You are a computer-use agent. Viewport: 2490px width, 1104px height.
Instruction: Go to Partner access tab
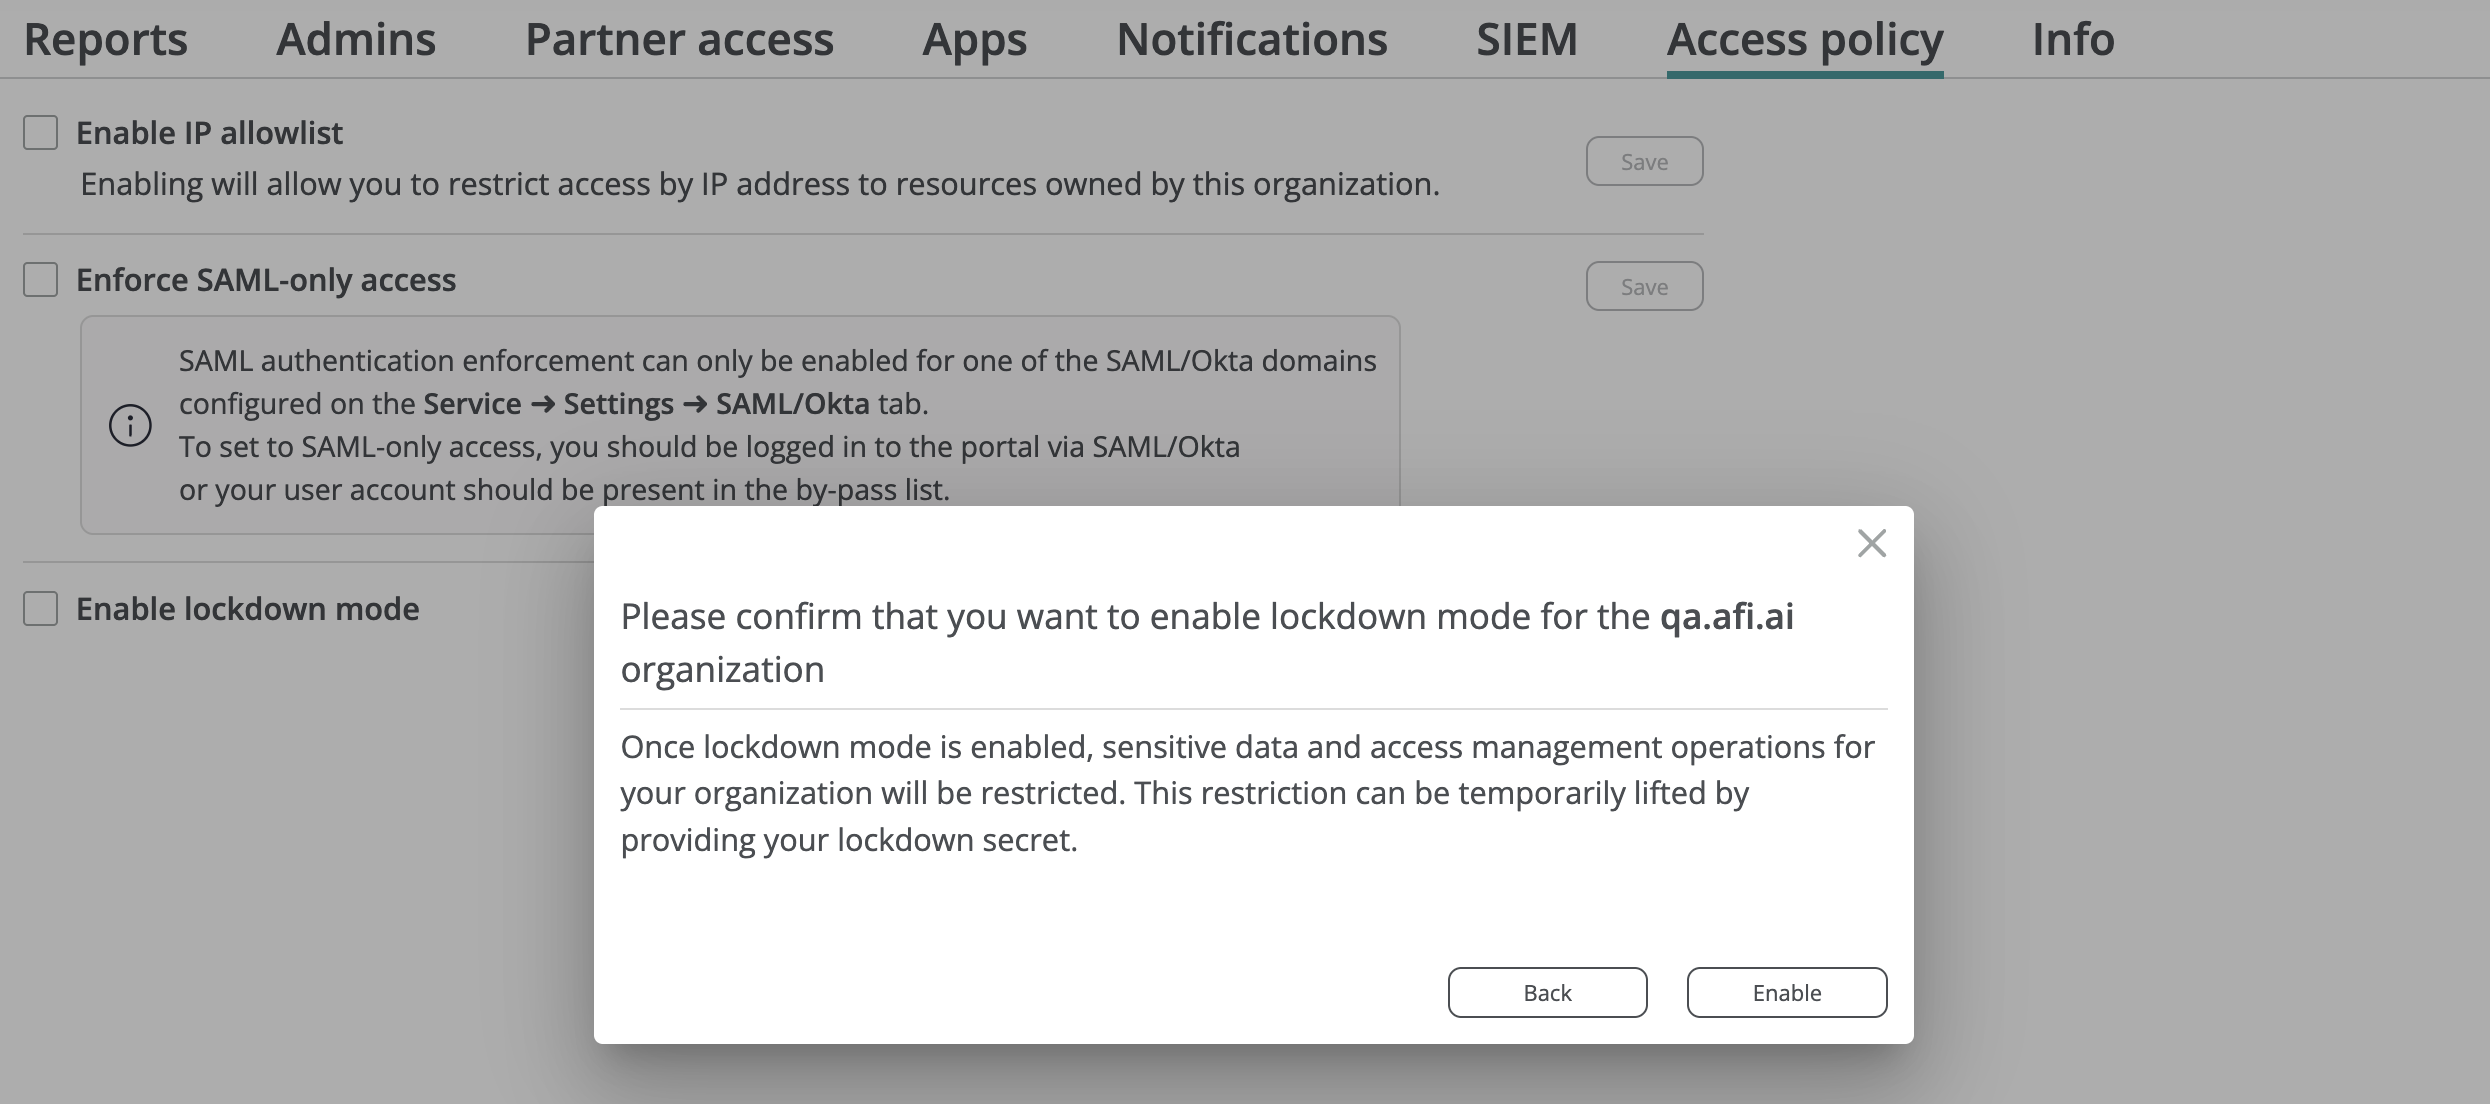click(679, 40)
